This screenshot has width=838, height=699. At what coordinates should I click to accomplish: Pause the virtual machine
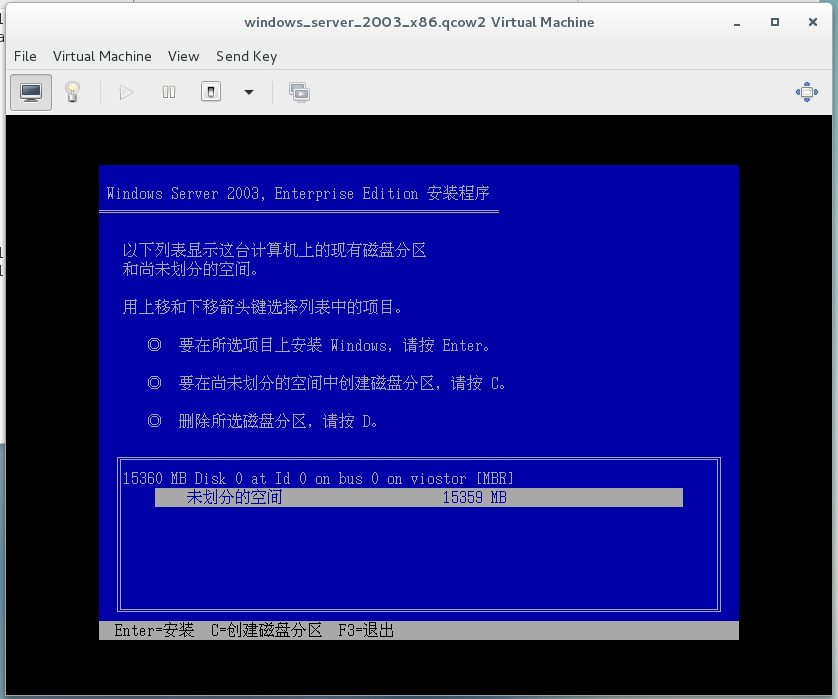click(169, 92)
